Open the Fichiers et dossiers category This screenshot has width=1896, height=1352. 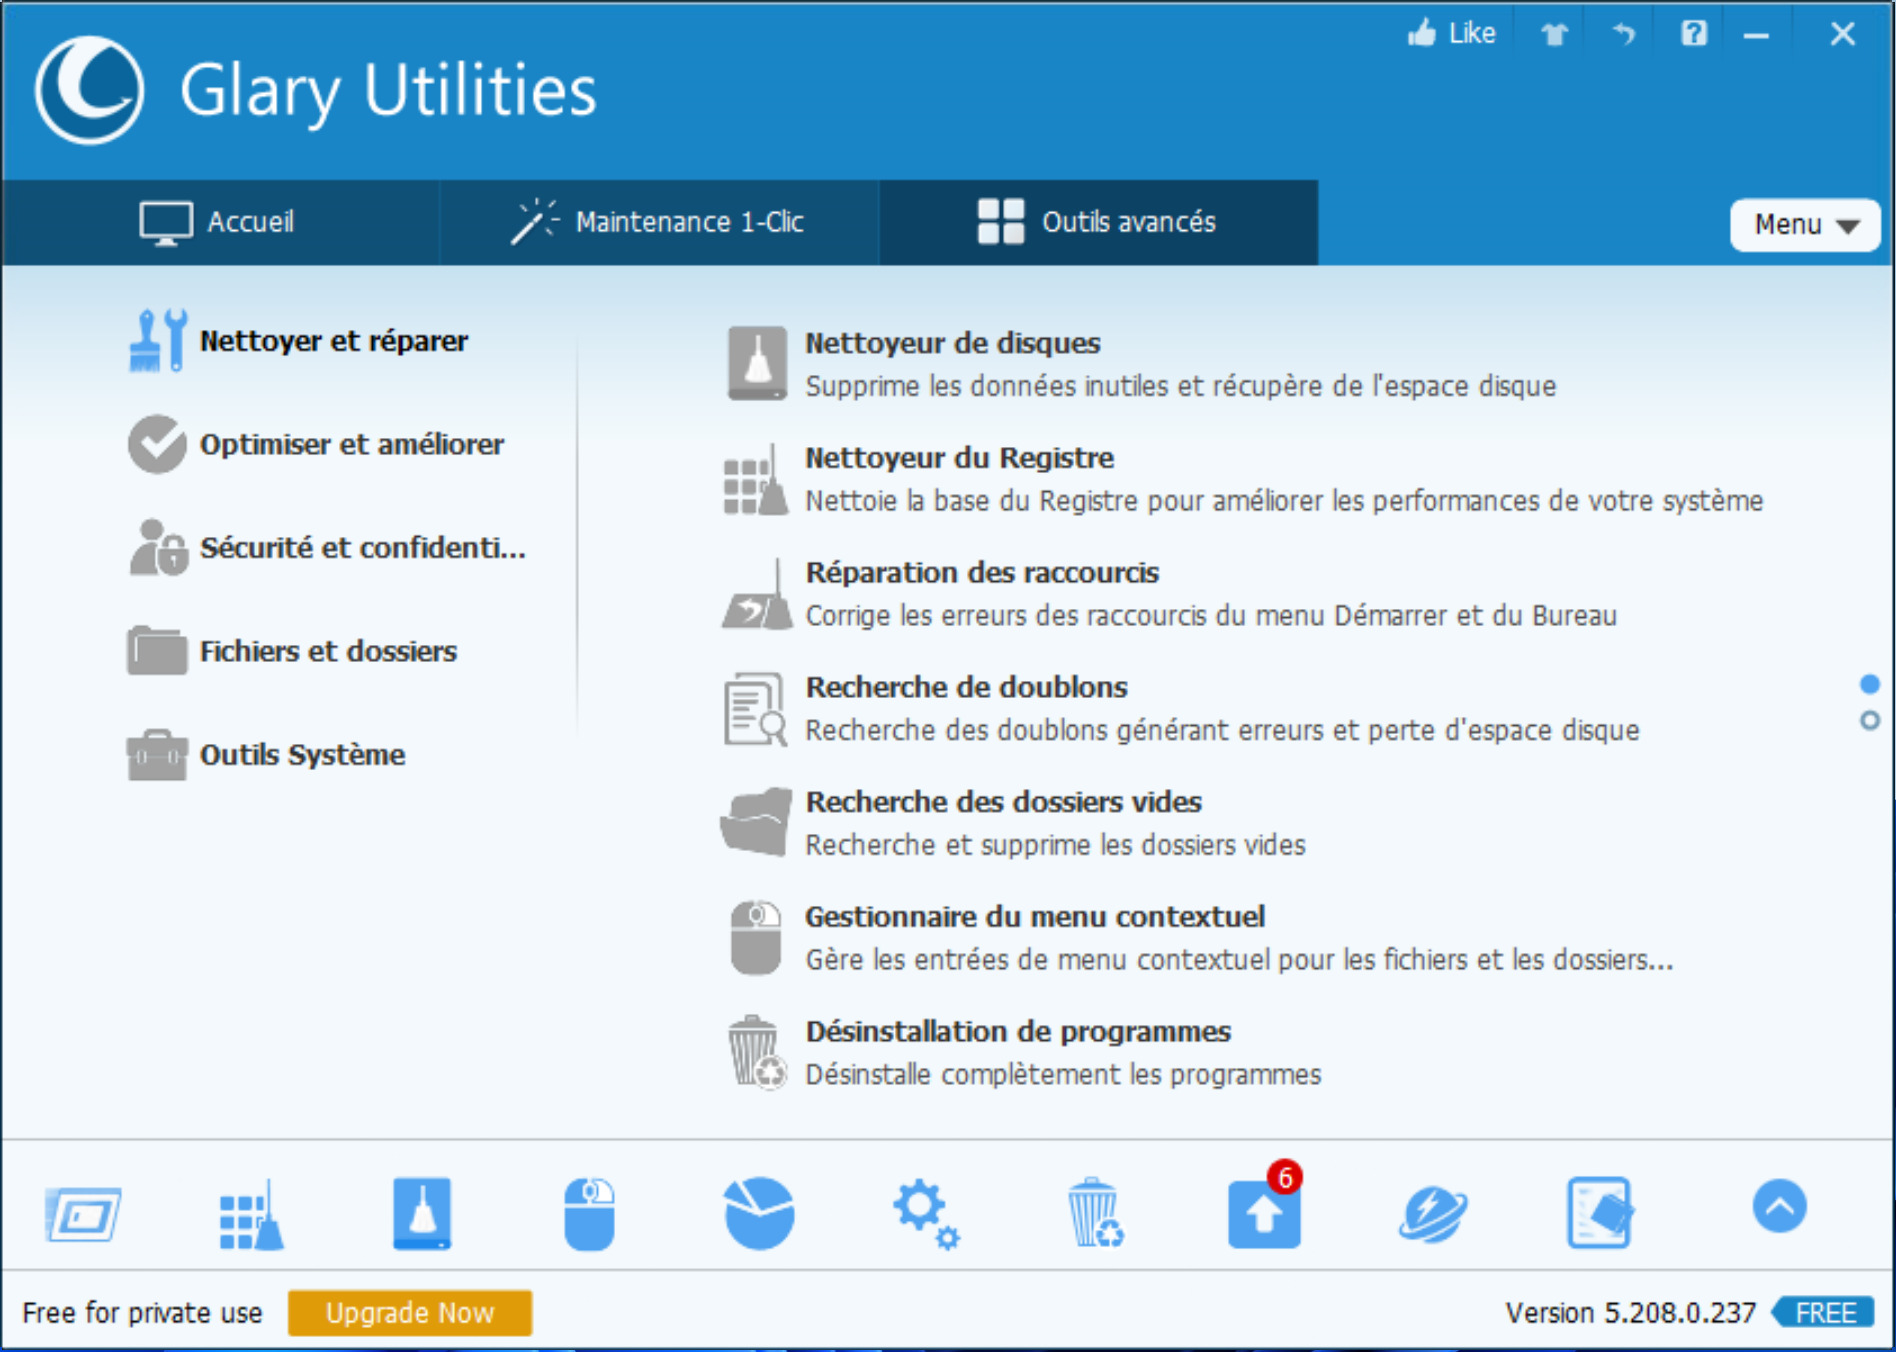(292, 651)
